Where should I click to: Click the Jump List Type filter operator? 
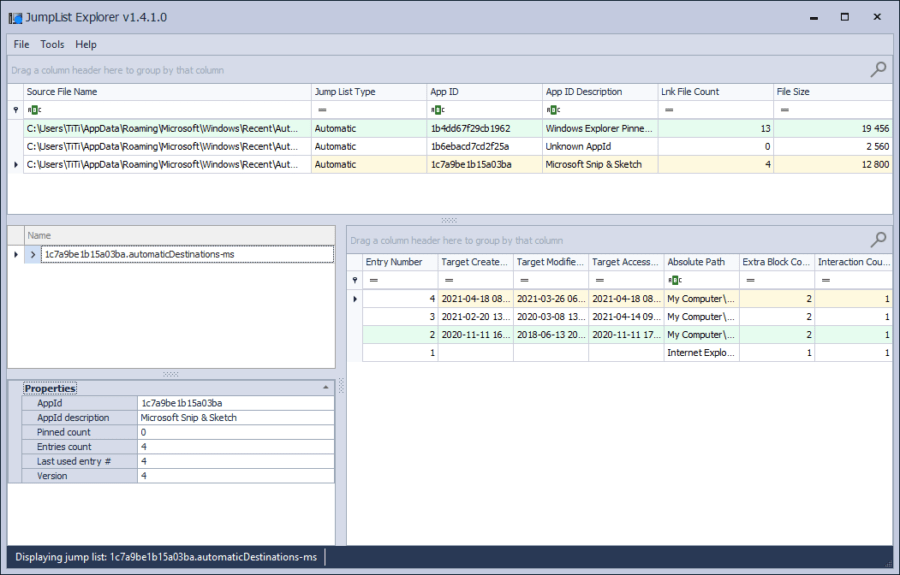click(x=322, y=110)
